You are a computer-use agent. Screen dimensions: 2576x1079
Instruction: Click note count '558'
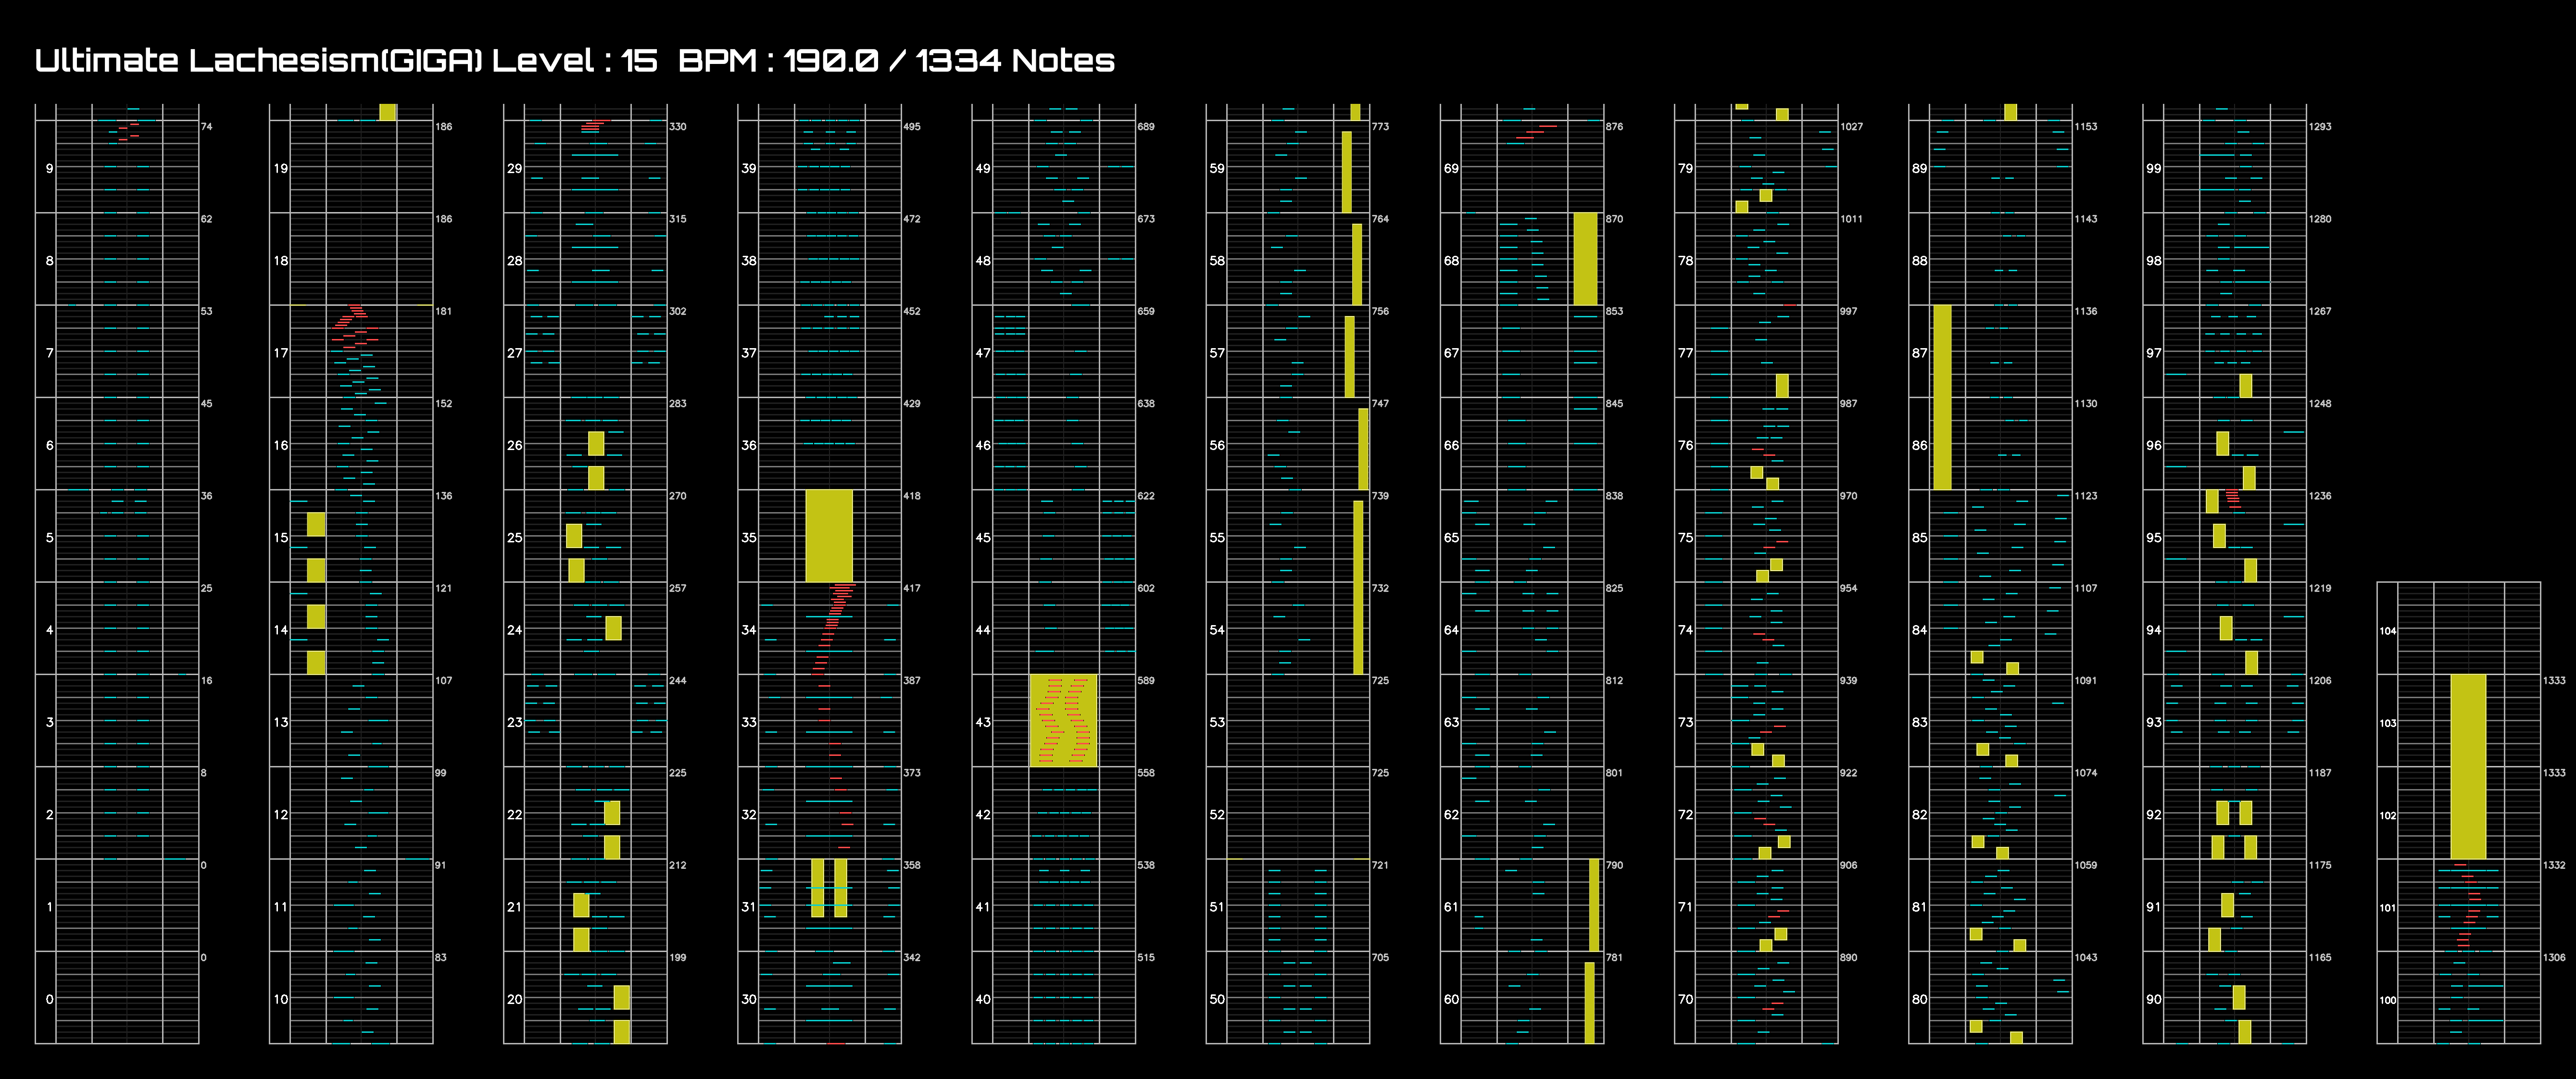tap(1146, 773)
